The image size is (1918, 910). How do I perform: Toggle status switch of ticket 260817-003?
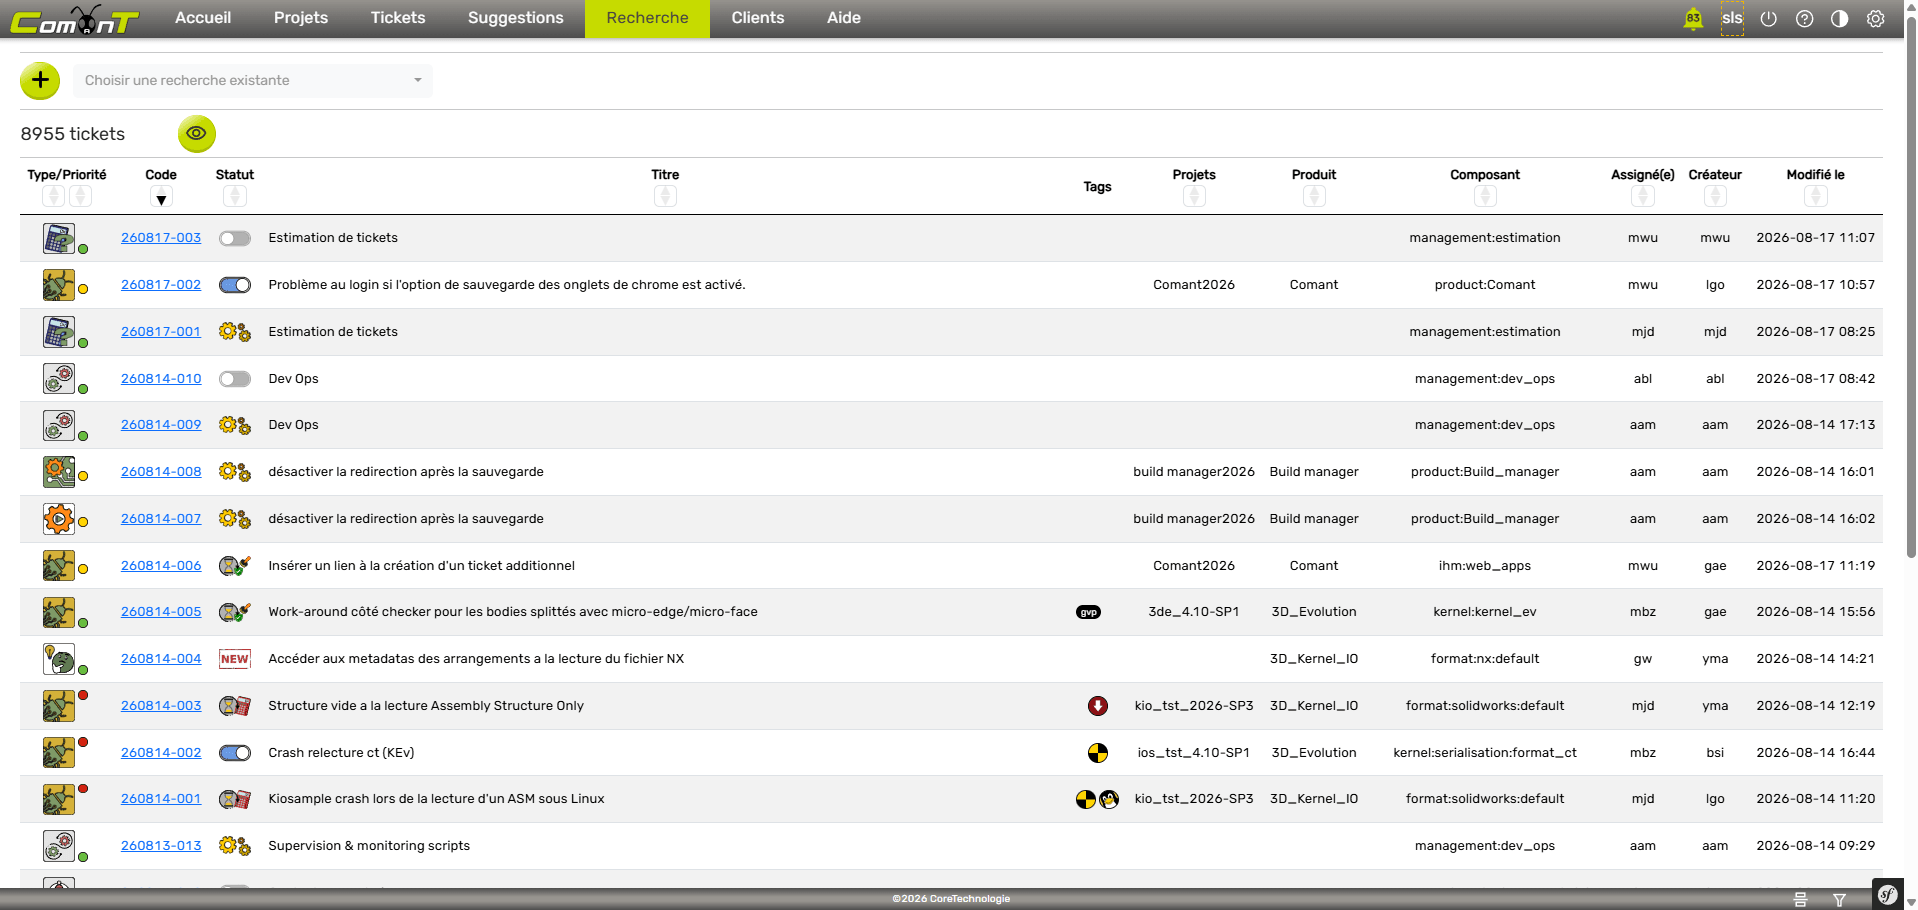[x=235, y=238]
